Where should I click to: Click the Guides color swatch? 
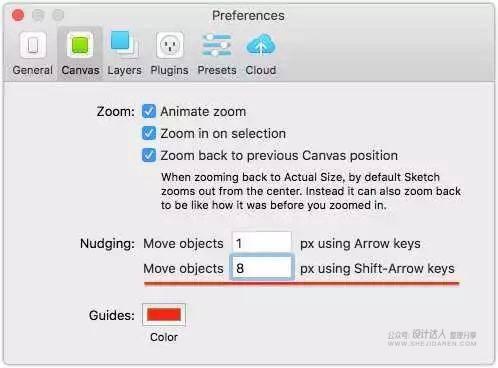[164, 314]
